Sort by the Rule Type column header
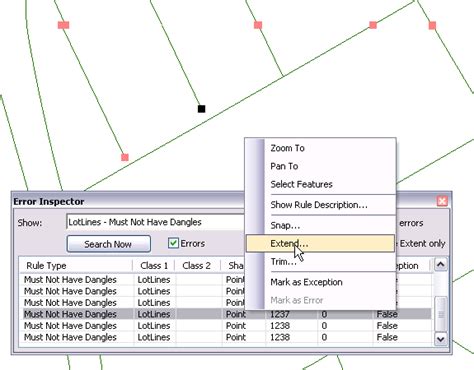The image size is (474, 370). pos(76,265)
